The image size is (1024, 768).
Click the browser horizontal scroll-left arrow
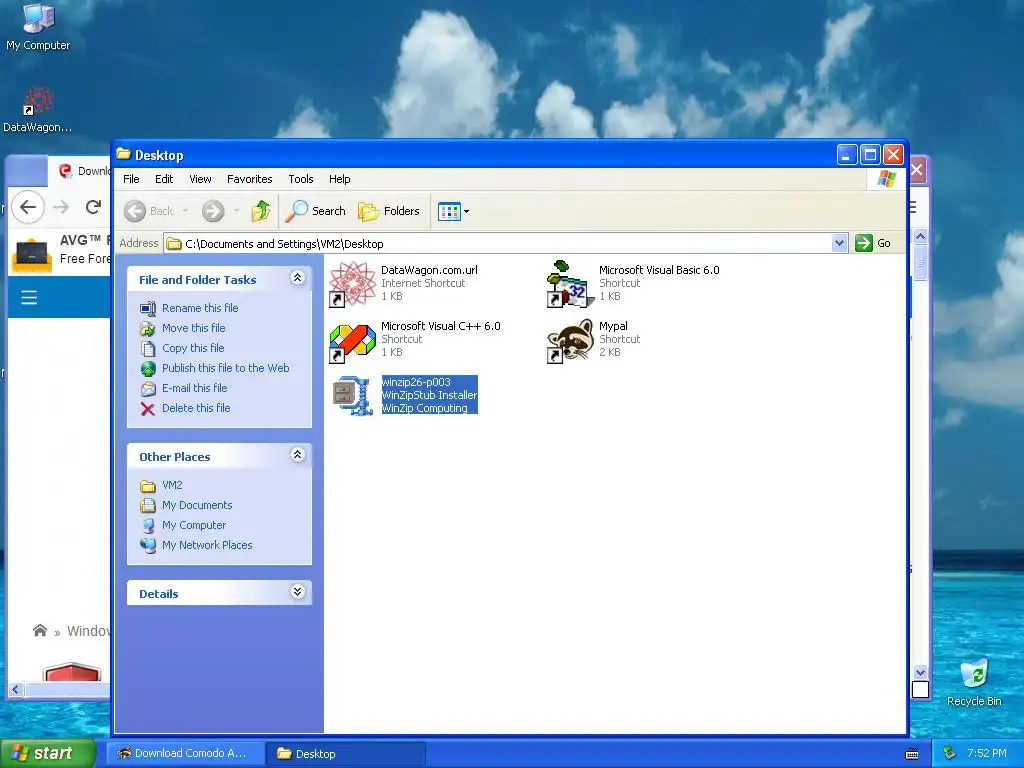point(16,690)
